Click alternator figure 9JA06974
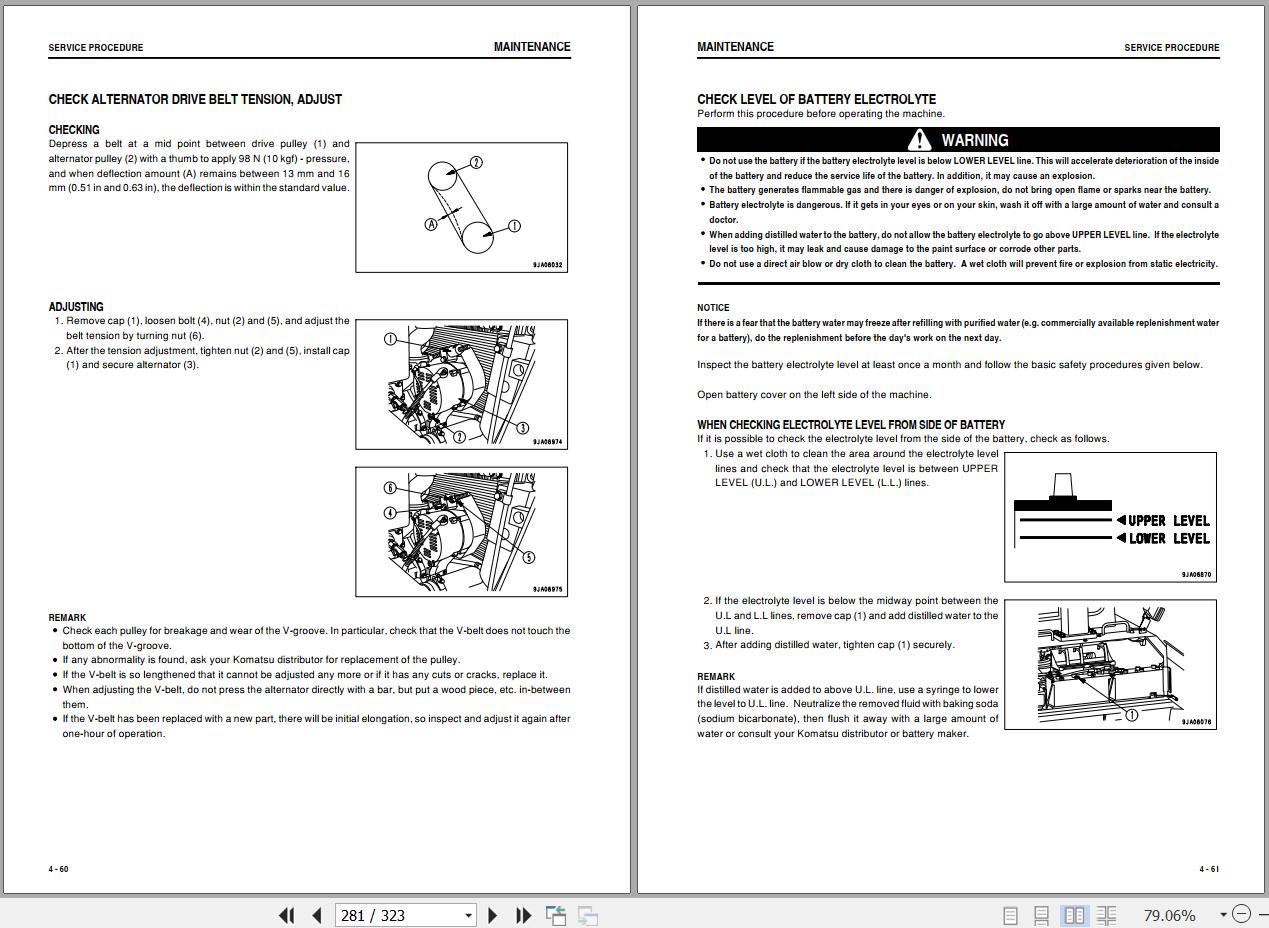Image resolution: width=1269 pixels, height=928 pixels. [461, 384]
